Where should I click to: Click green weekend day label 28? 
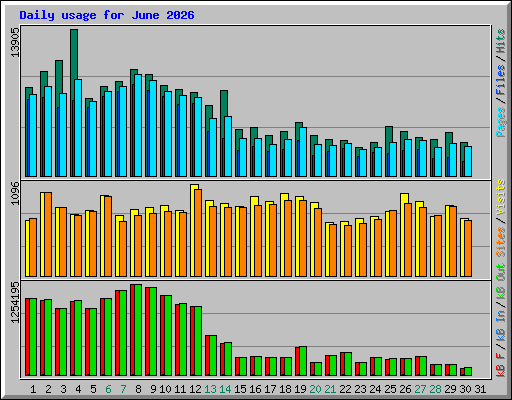tap(435, 389)
